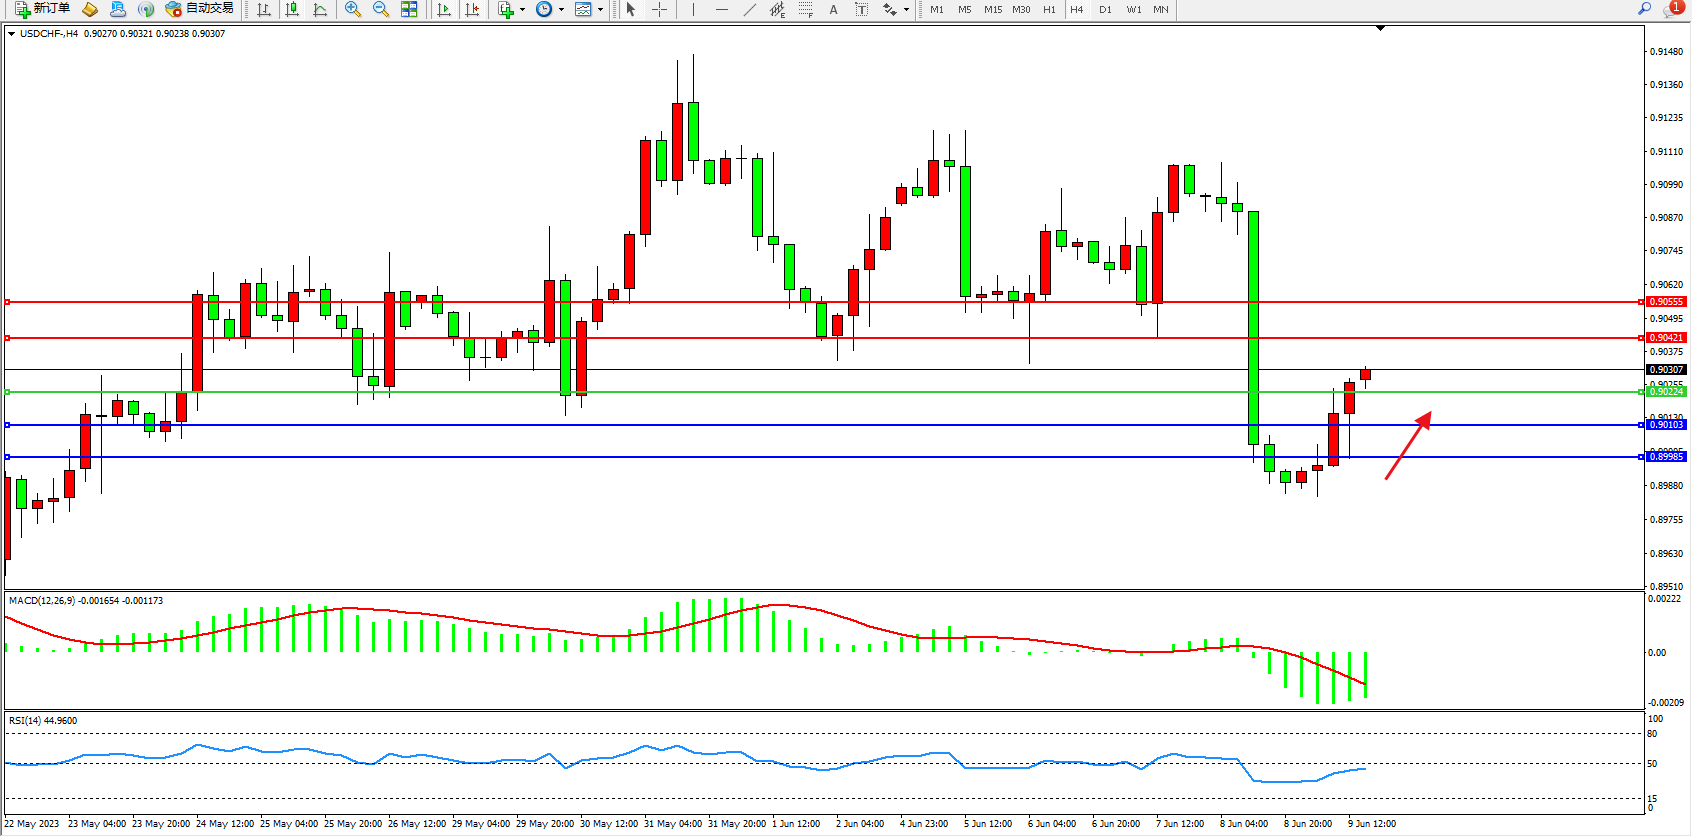Select the Fibonacci retracement tool

(805, 9)
